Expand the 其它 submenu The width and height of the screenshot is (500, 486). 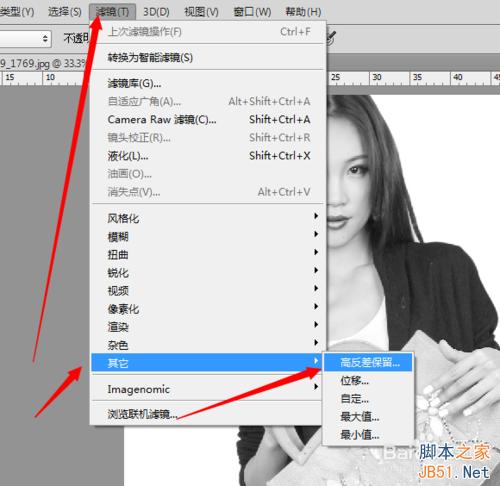click(207, 363)
